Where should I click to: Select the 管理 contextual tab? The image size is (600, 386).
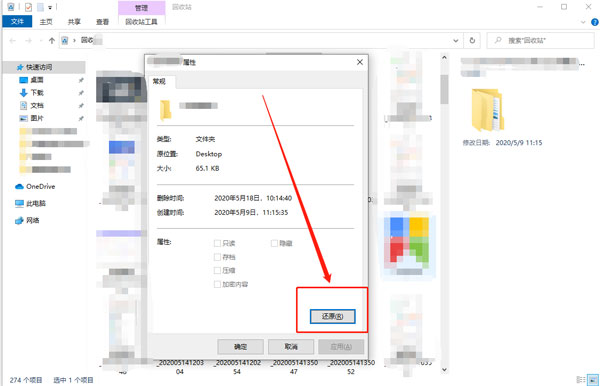(x=141, y=8)
